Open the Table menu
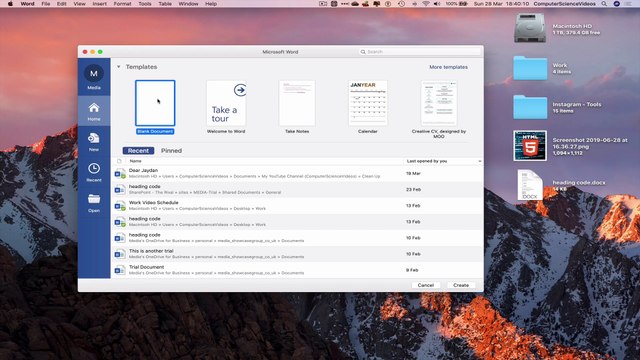The height and width of the screenshot is (360, 640). pos(165,4)
